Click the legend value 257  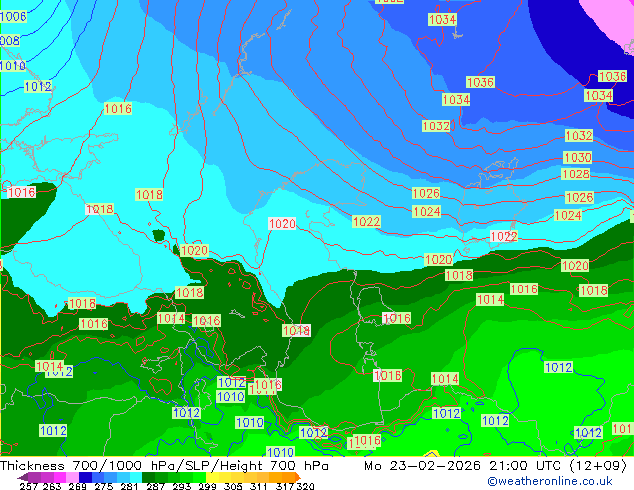[29, 486]
